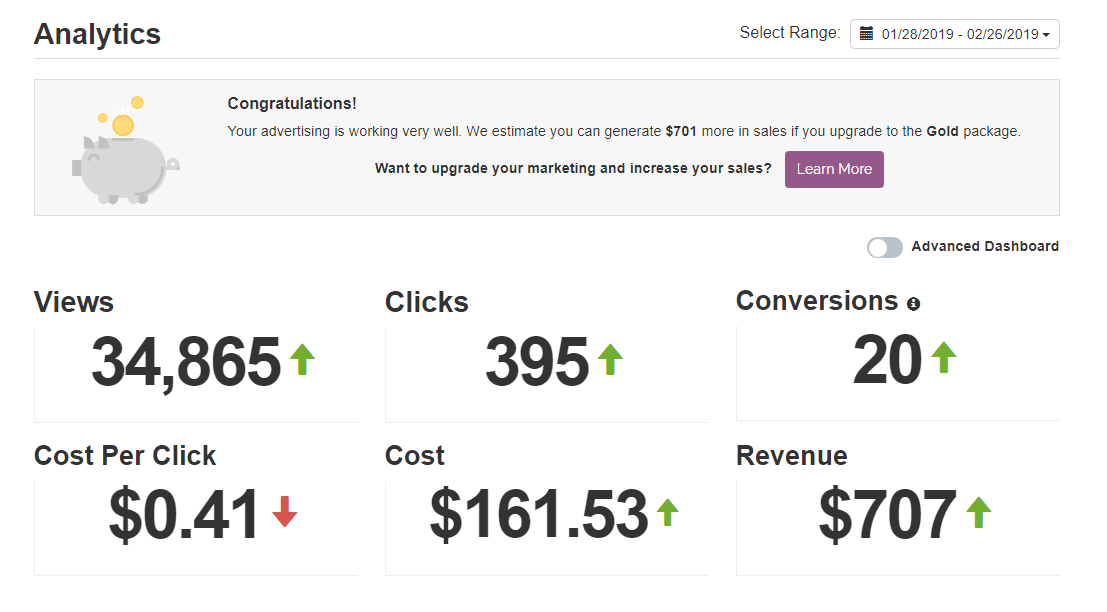Screen dimensions: 1107x612
Task: Click the Advanced Dashboard label
Action: pyautogui.click(x=985, y=246)
